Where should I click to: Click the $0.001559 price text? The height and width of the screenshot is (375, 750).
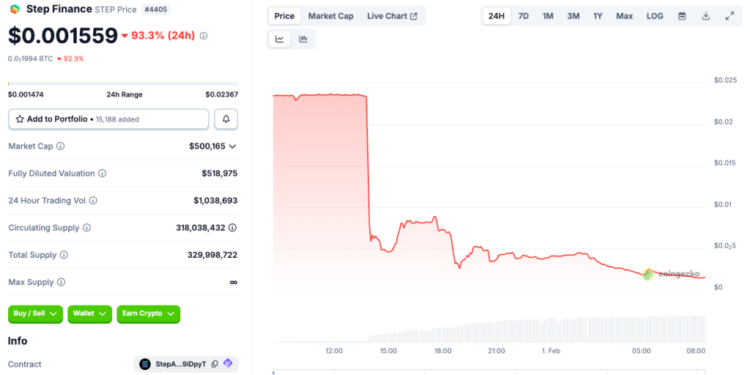(63, 36)
